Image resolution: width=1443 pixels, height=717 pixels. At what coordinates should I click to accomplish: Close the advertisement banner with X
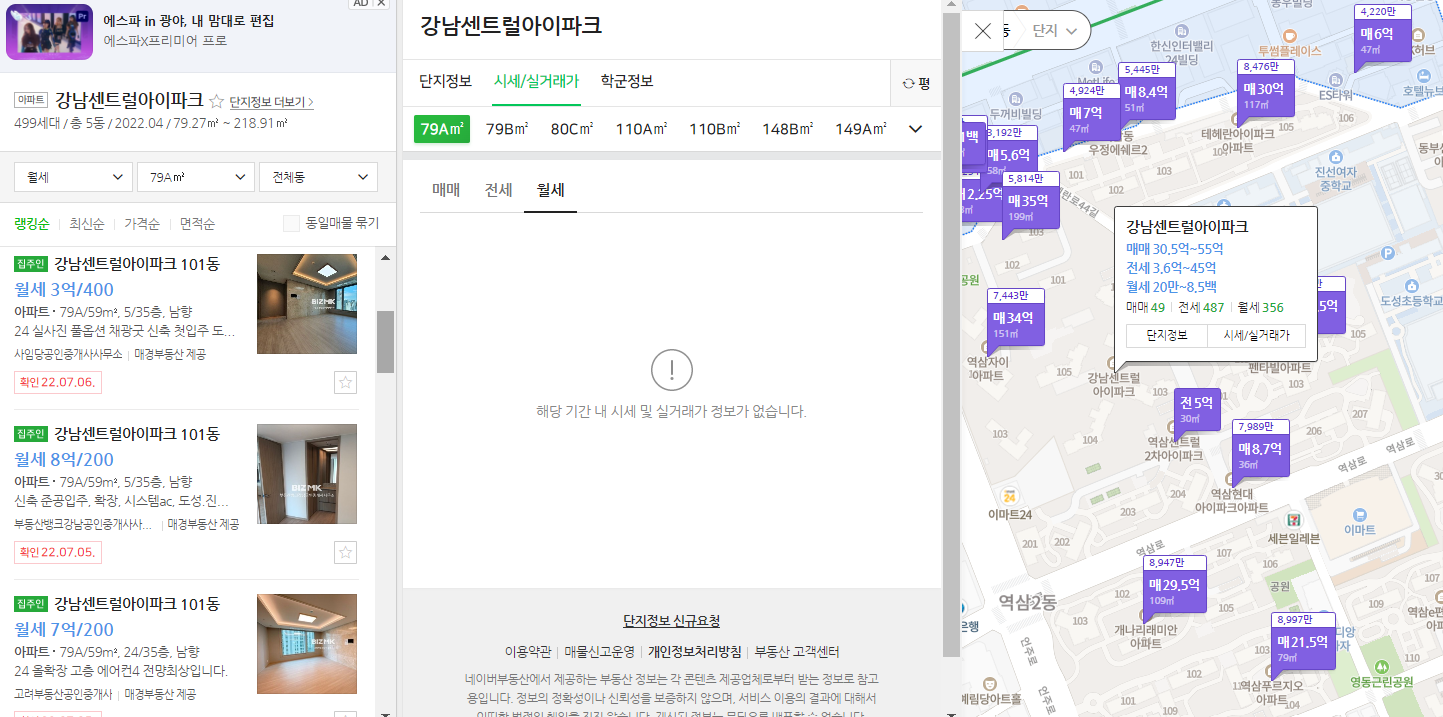[381, 3]
